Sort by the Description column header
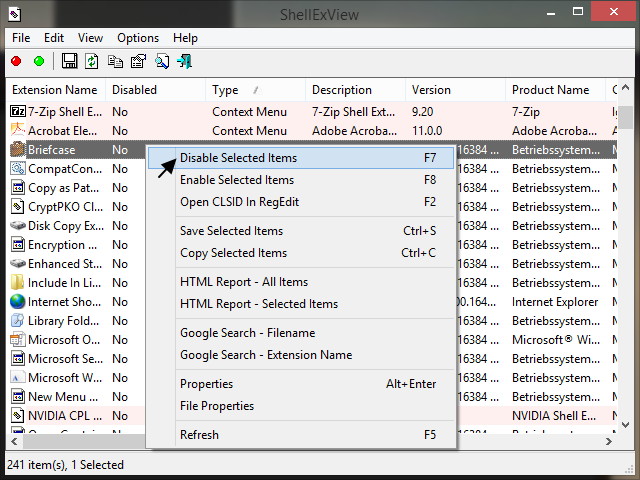 (x=356, y=90)
